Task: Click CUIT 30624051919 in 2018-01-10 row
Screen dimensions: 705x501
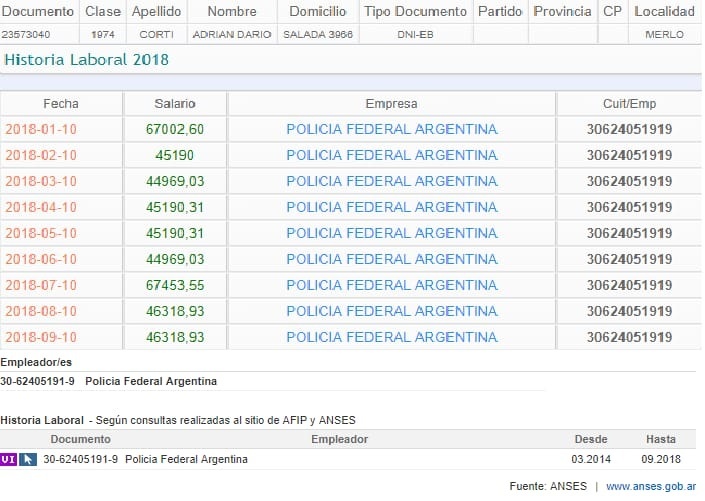Action: (x=629, y=130)
